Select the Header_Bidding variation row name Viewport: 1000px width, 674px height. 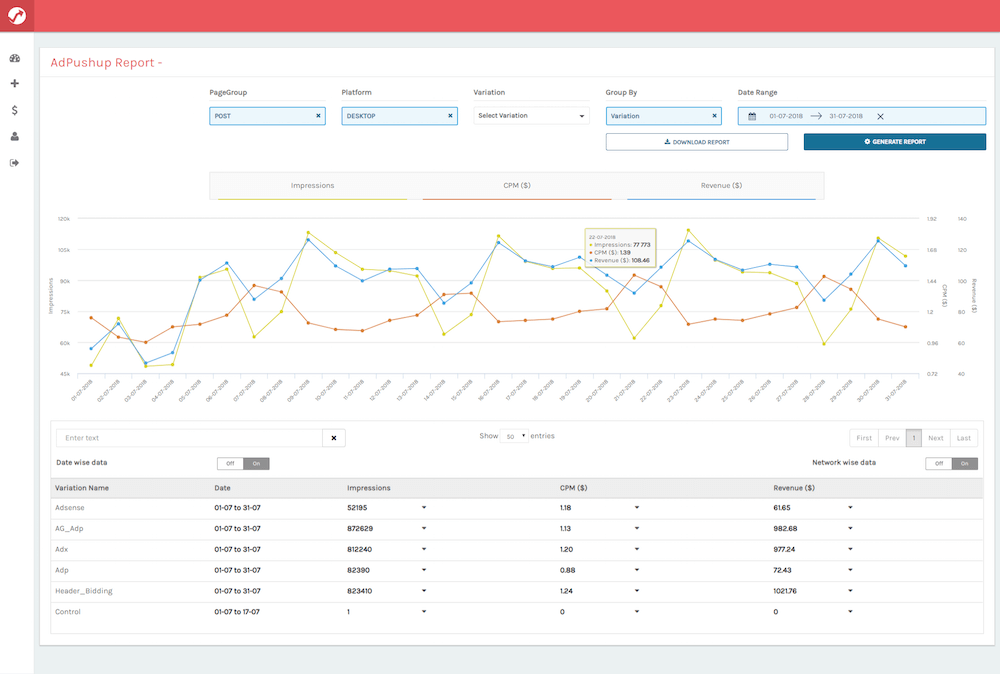tap(84, 591)
